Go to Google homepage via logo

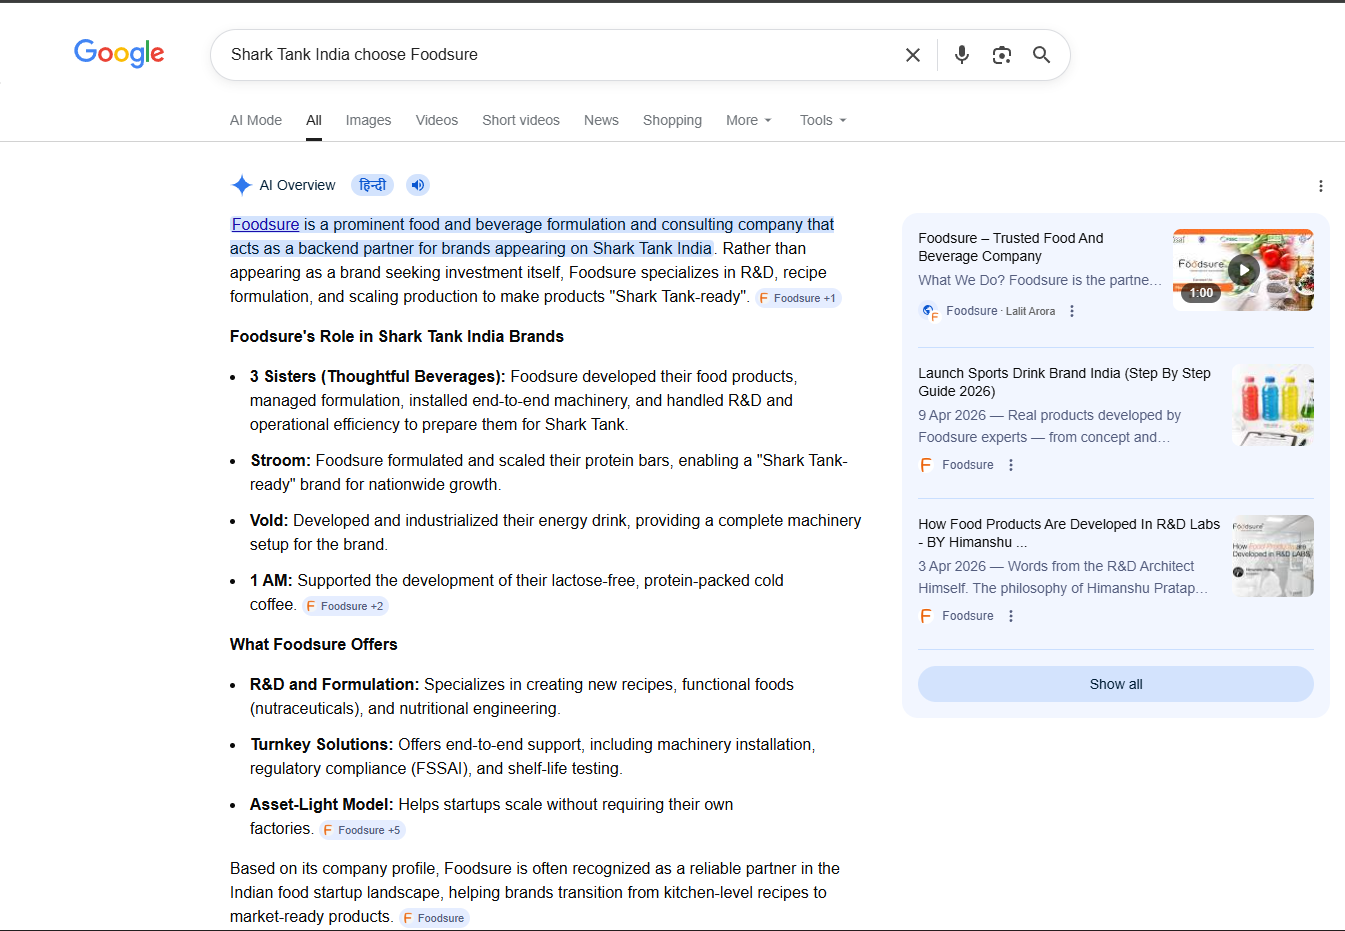pyautogui.click(x=119, y=53)
